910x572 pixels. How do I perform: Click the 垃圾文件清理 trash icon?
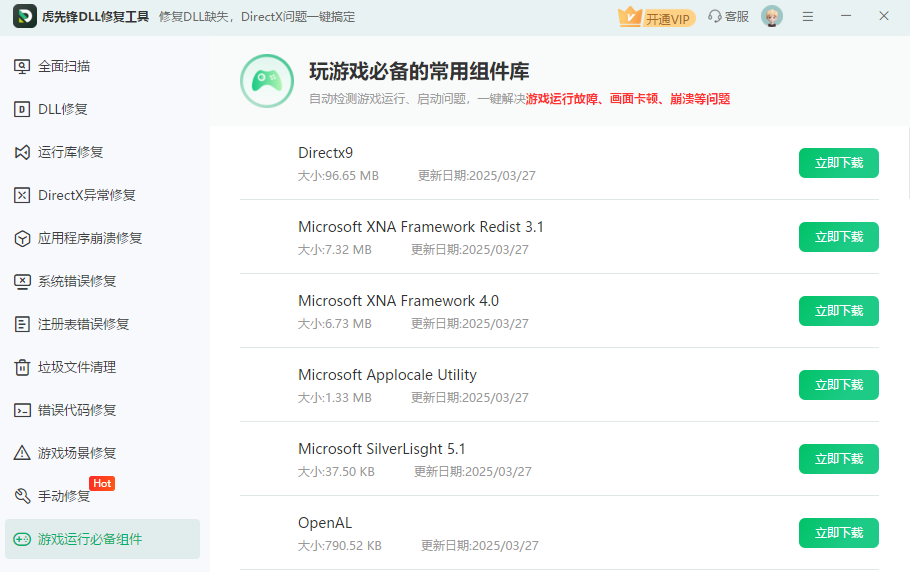coord(21,367)
